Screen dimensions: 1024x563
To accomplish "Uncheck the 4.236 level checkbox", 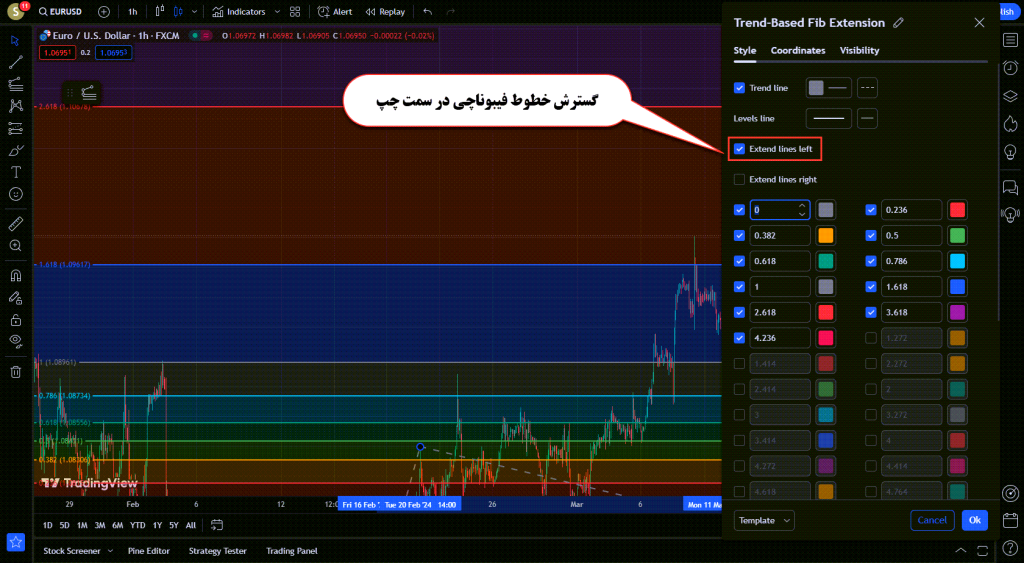I will (739, 338).
